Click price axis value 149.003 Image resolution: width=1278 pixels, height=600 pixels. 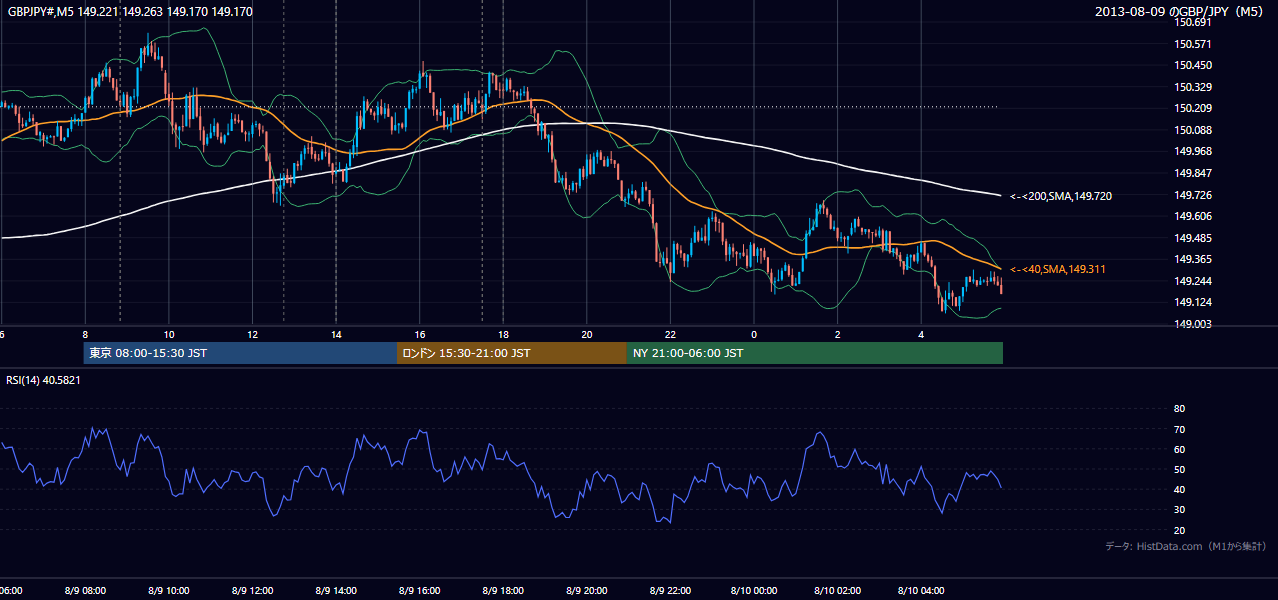(x=1192, y=324)
